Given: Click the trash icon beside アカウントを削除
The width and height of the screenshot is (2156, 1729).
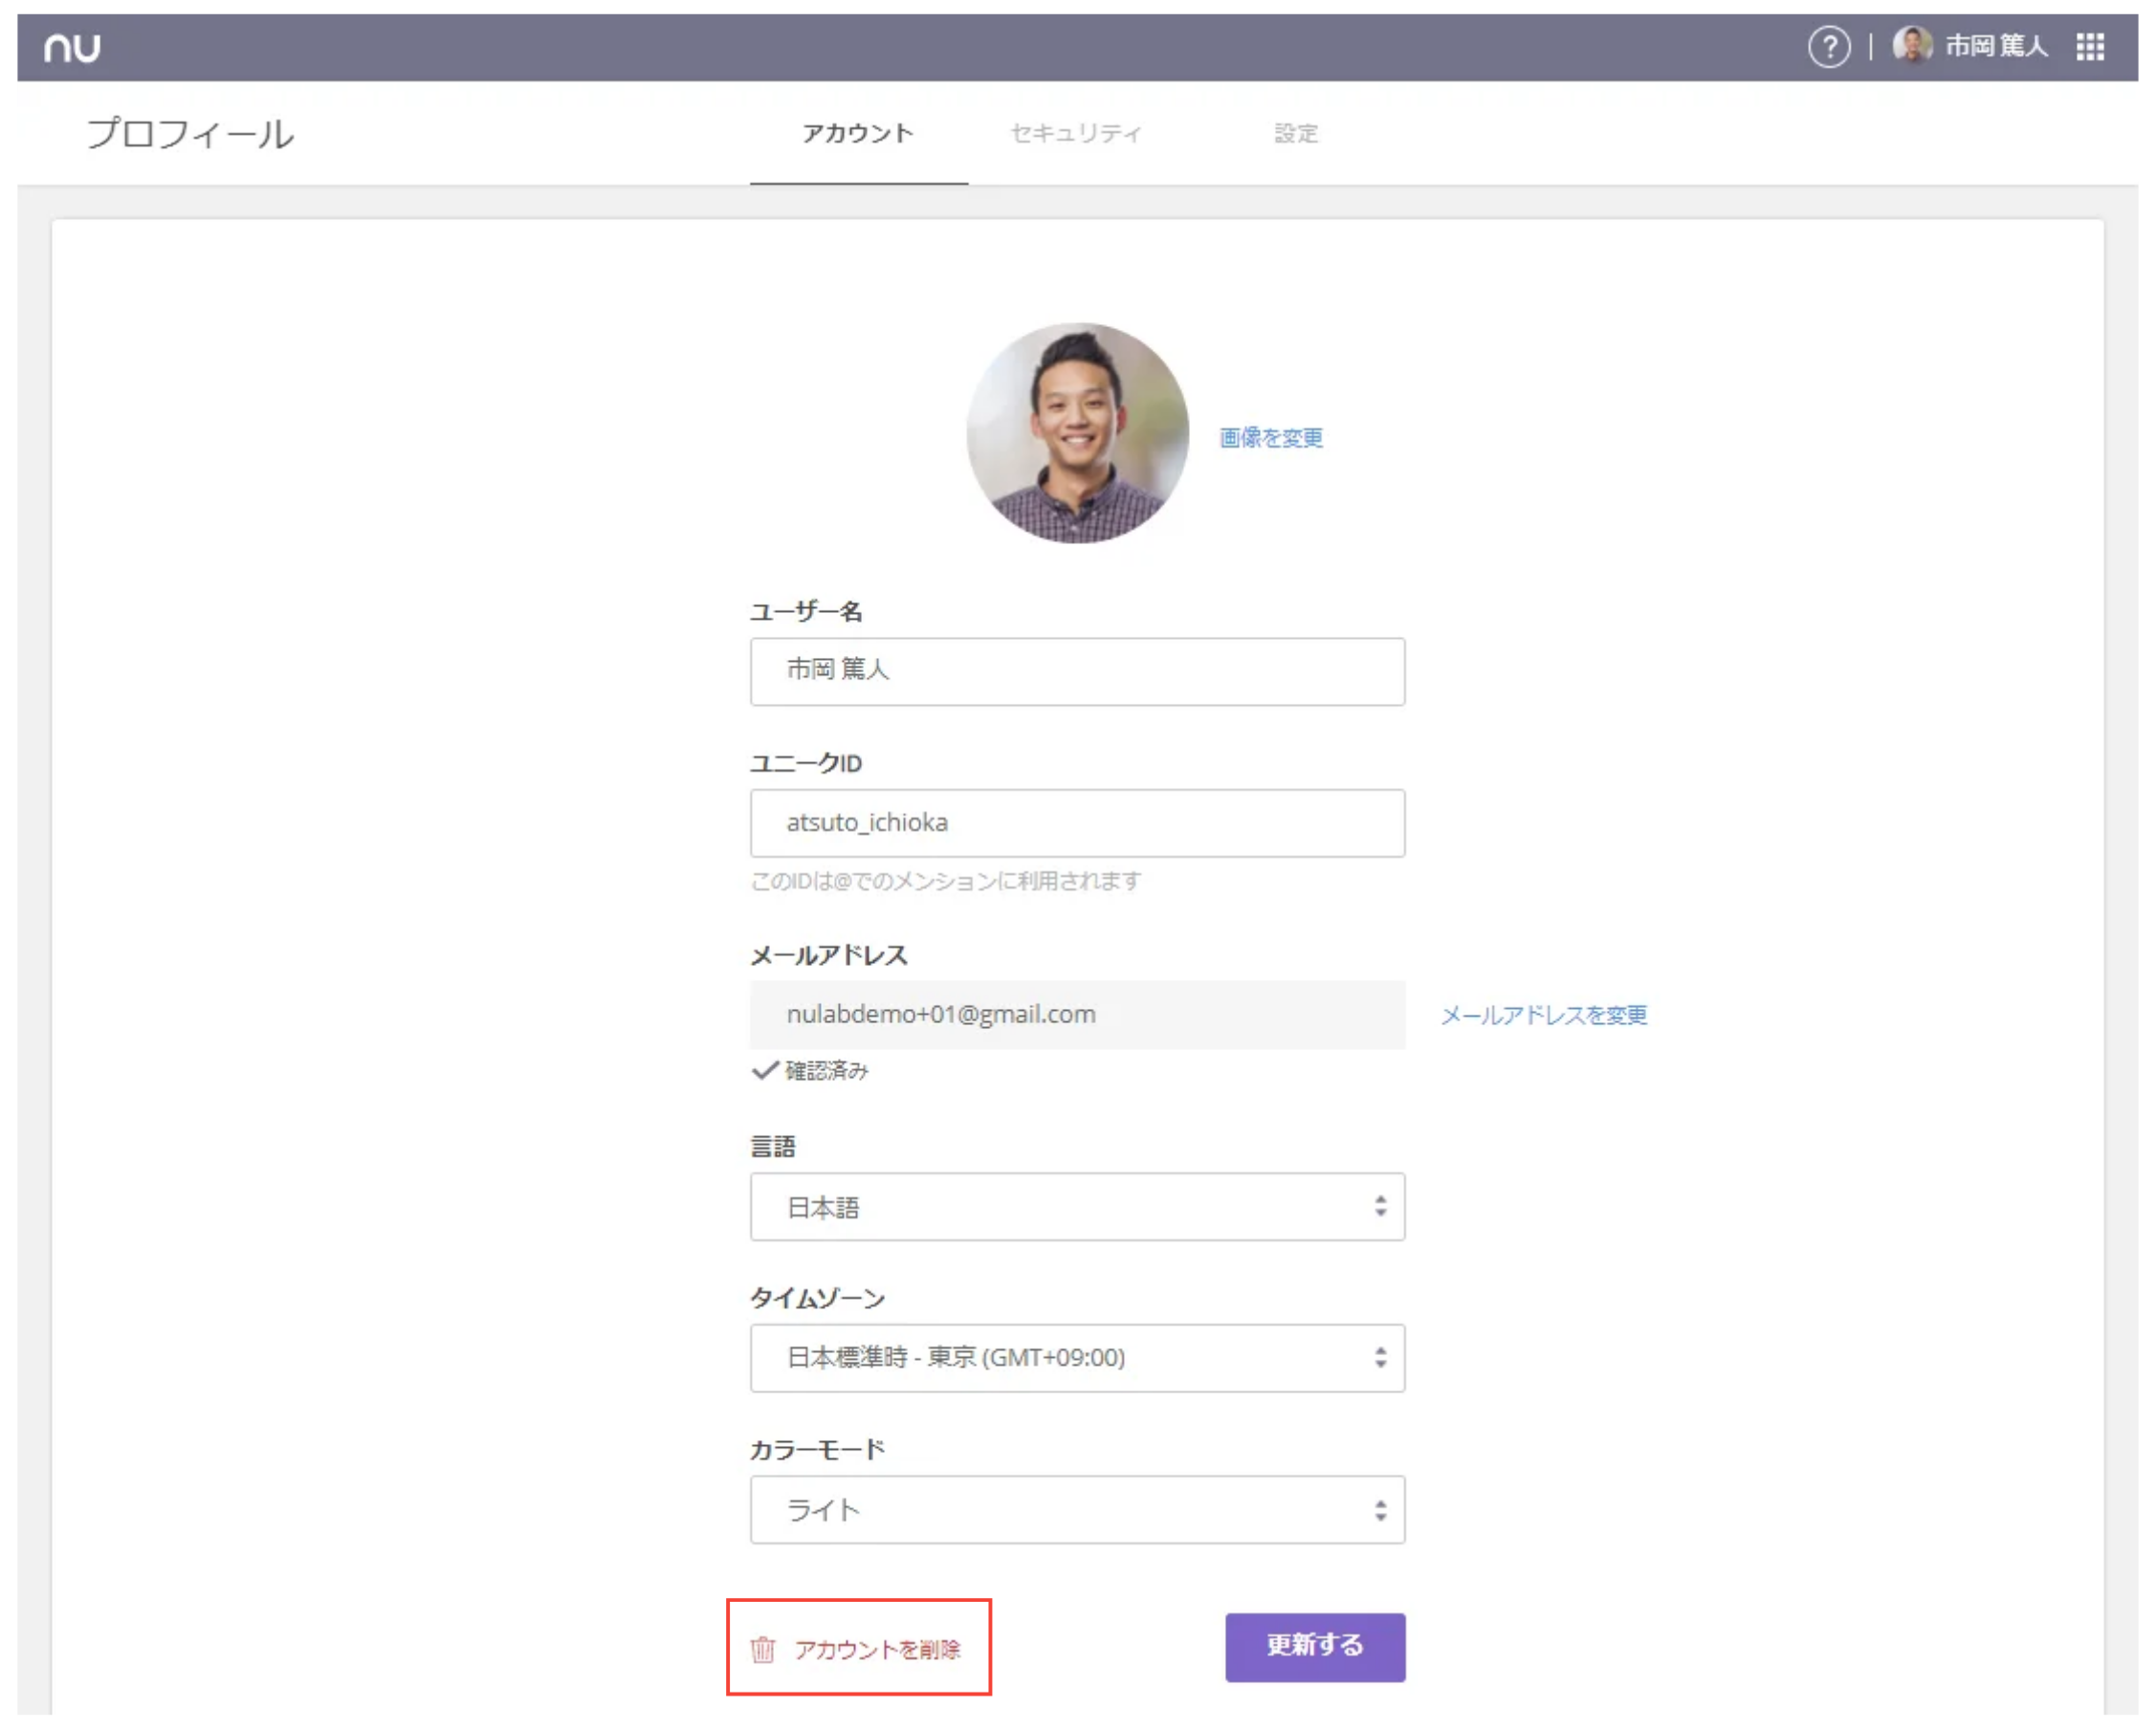Looking at the screenshot, I should pyautogui.click(x=763, y=1649).
